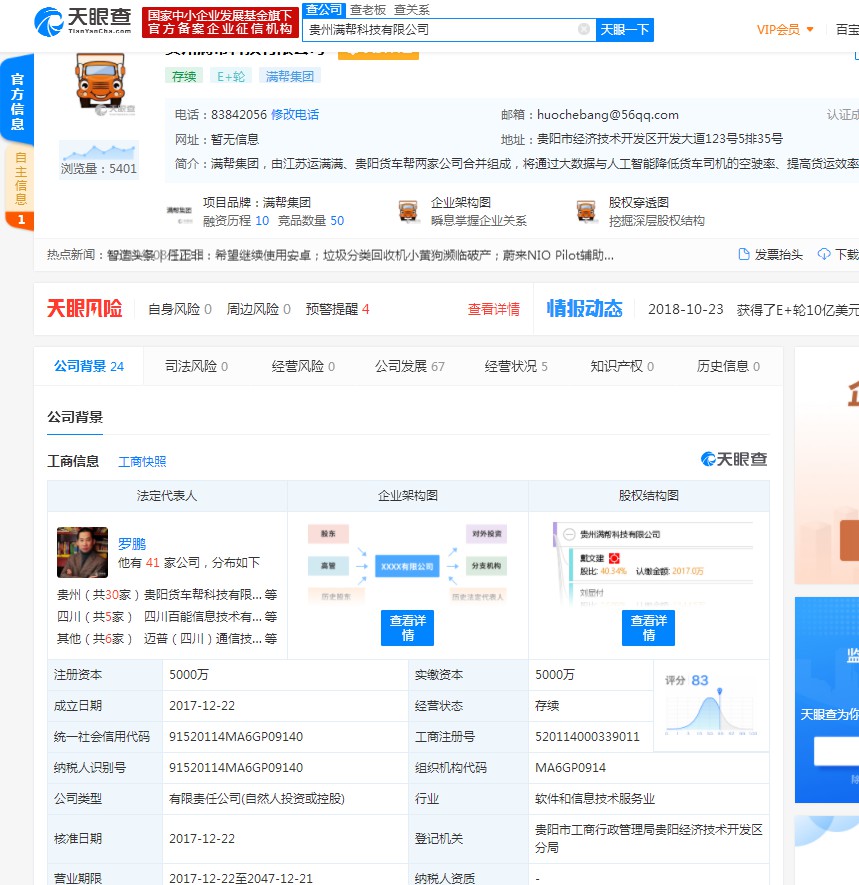Click 四川百能信息技术有 company entry
Screen dimensions: 859x885
click(203, 617)
